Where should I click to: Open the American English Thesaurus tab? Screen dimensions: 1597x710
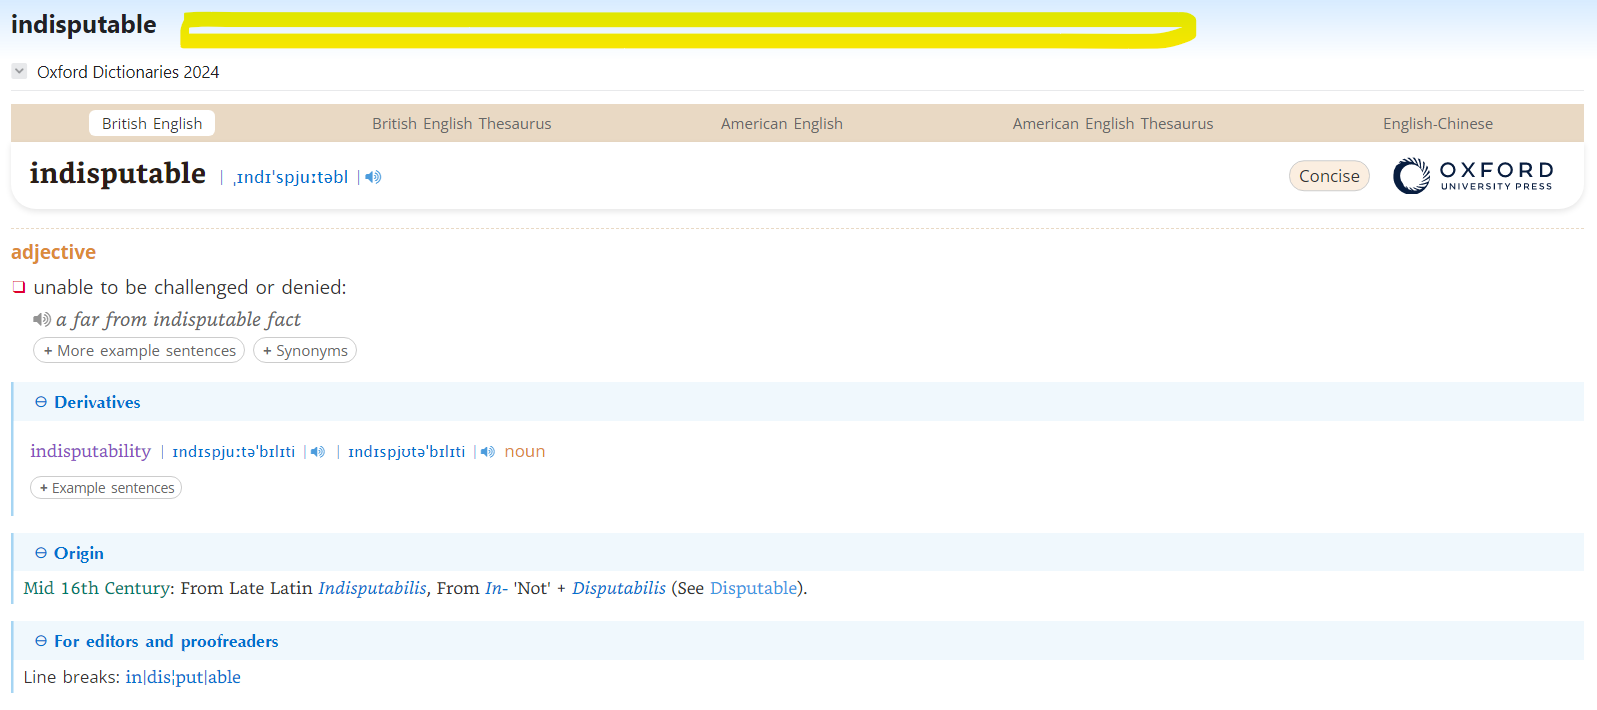tap(1112, 124)
